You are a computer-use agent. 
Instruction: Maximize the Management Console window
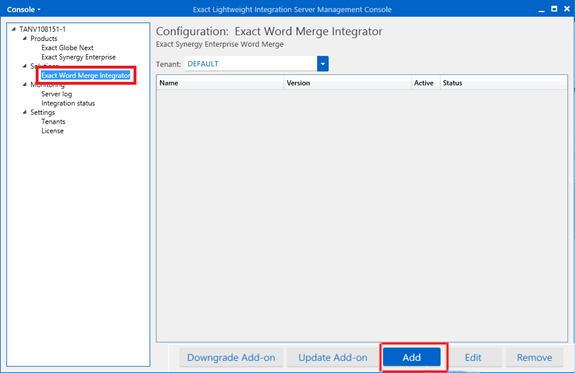554,9
